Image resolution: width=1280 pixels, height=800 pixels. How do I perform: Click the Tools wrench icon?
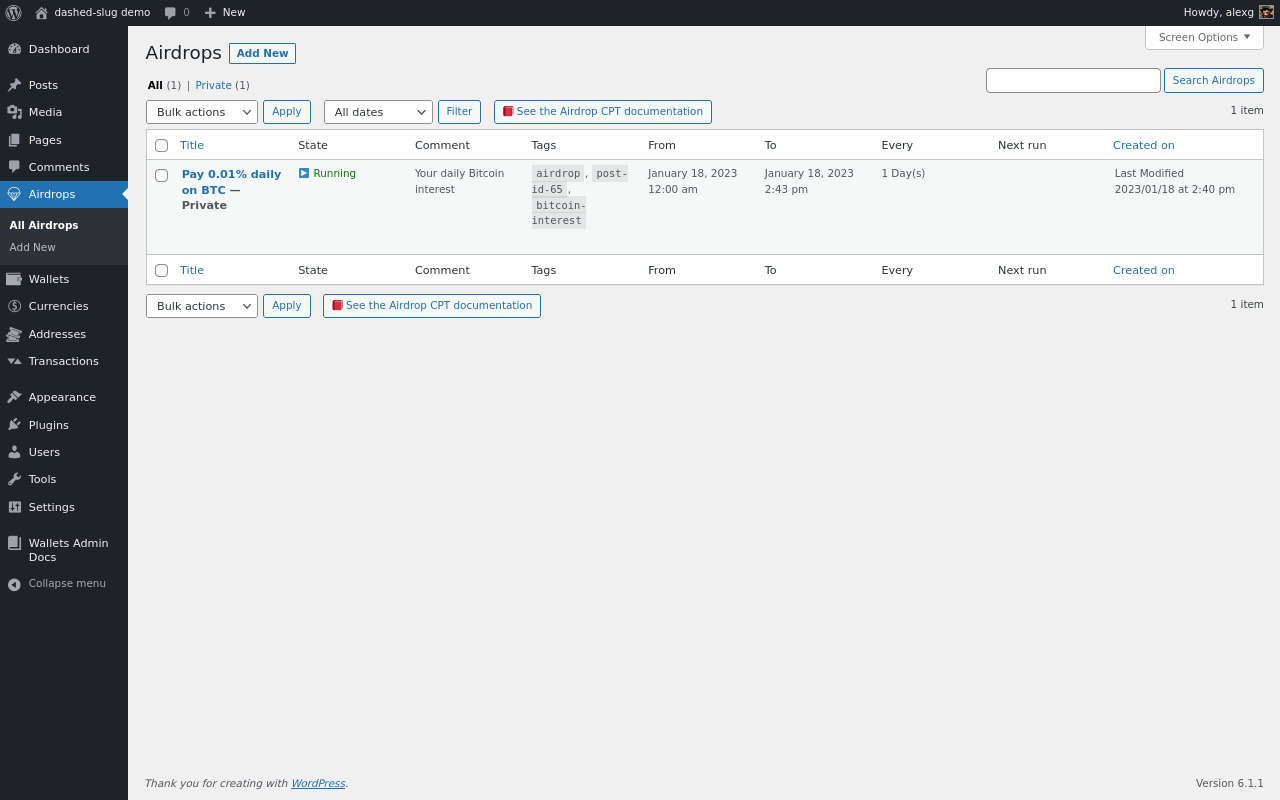coord(14,479)
